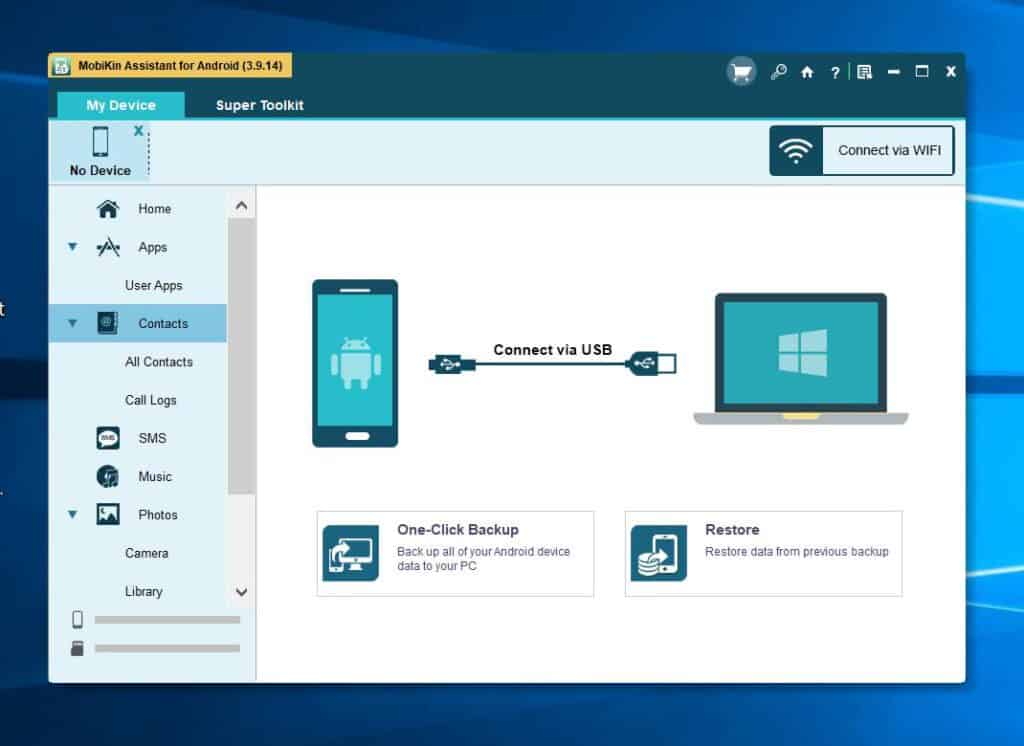Remove device with the blue X
This screenshot has width=1024, height=746.
pos(138,131)
